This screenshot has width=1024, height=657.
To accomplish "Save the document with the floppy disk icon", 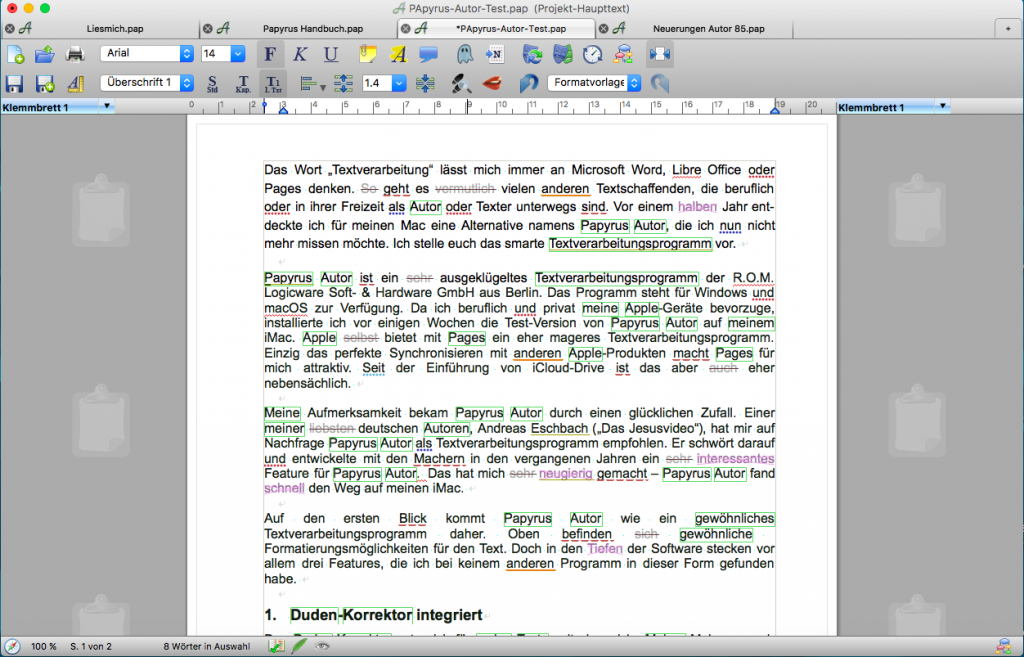I will (x=15, y=84).
